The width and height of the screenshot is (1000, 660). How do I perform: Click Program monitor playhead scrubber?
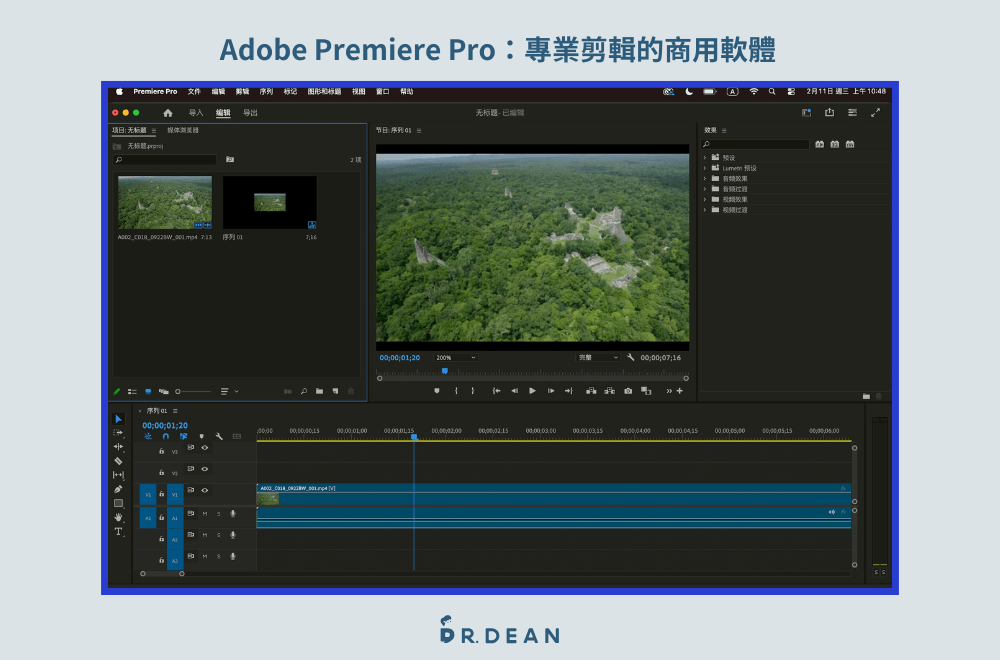[x=445, y=370]
